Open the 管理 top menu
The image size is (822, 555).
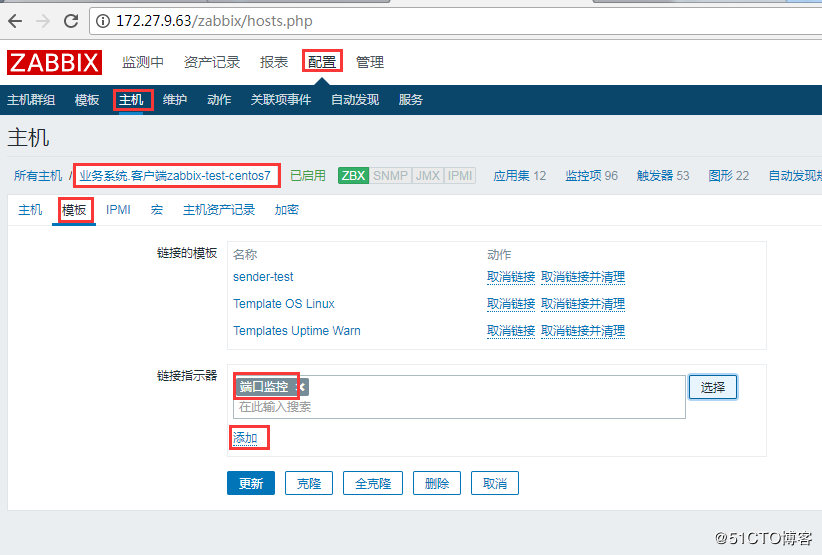(x=370, y=62)
